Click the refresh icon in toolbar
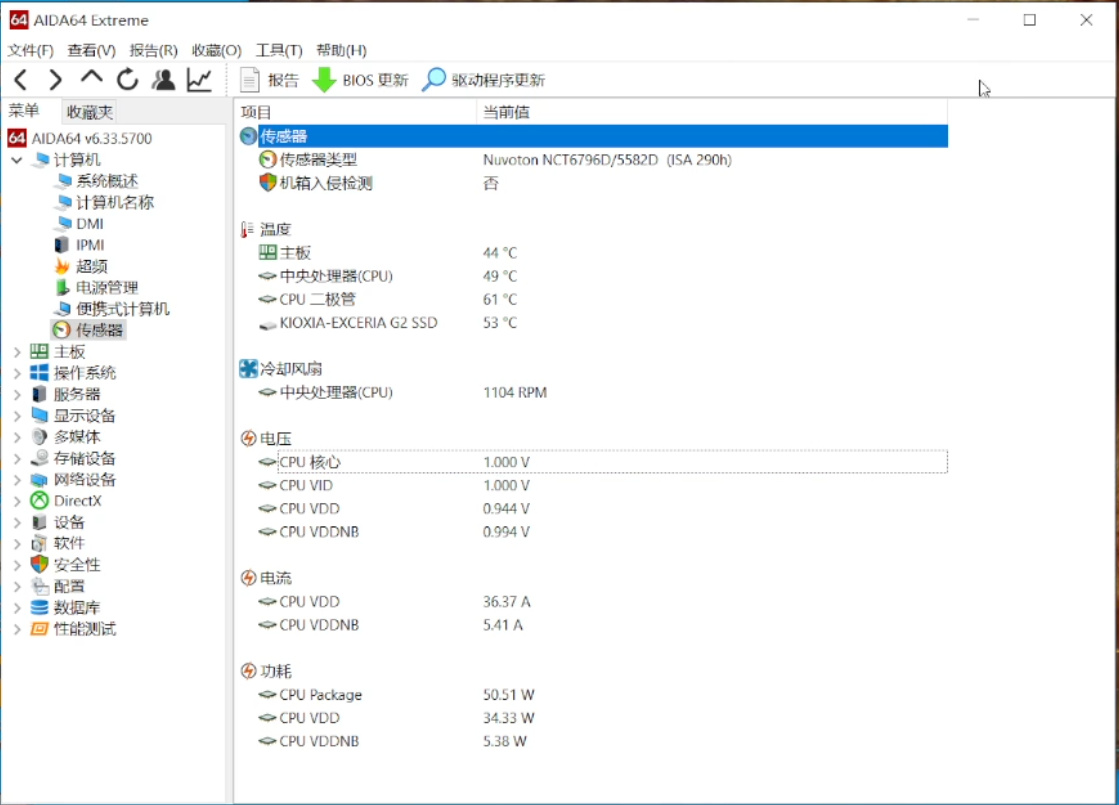 [127, 79]
